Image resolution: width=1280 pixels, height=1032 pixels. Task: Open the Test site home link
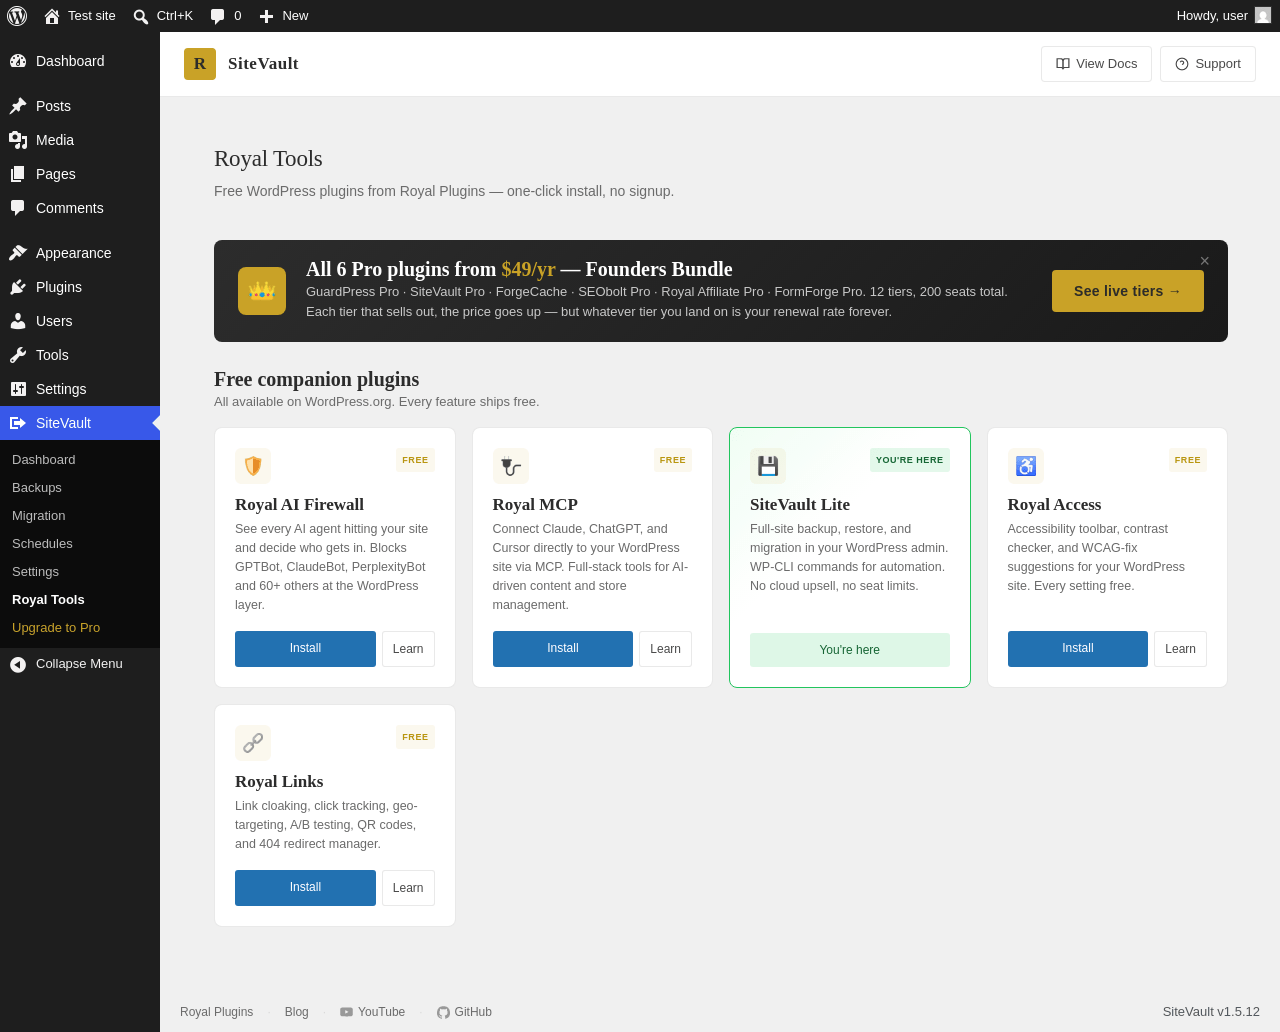pyautogui.click(x=80, y=16)
